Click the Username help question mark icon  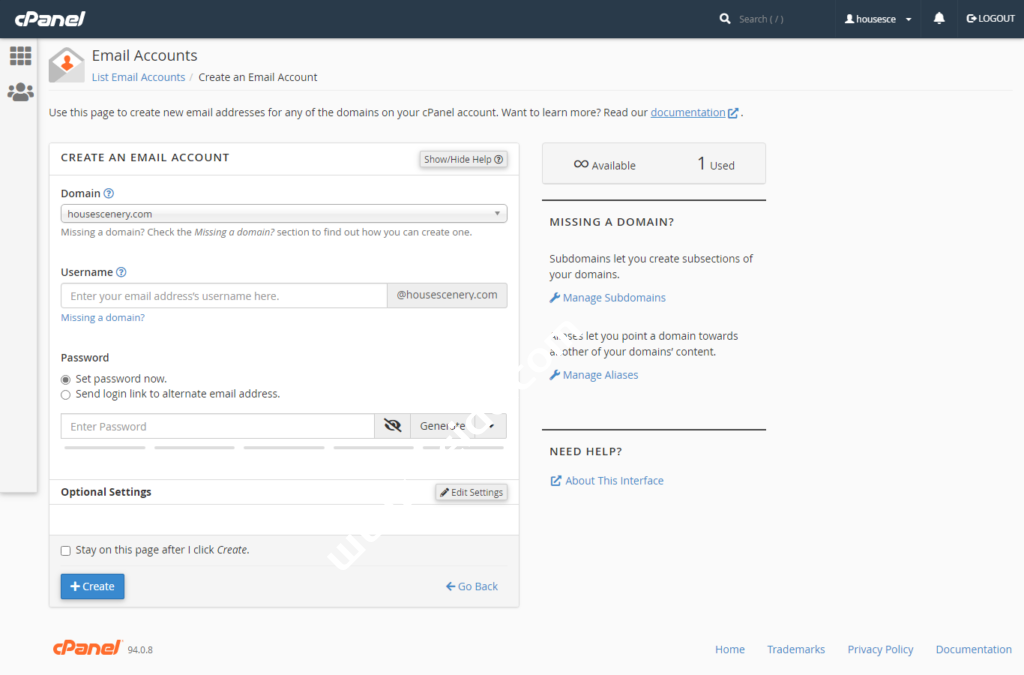click(121, 272)
